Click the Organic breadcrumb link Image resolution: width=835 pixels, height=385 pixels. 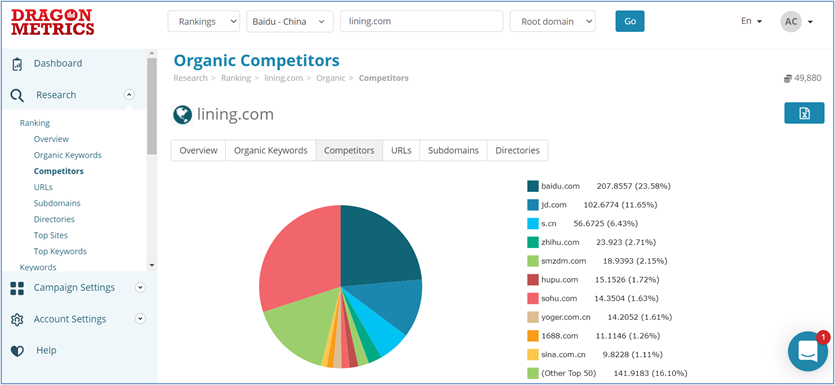click(x=330, y=78)
